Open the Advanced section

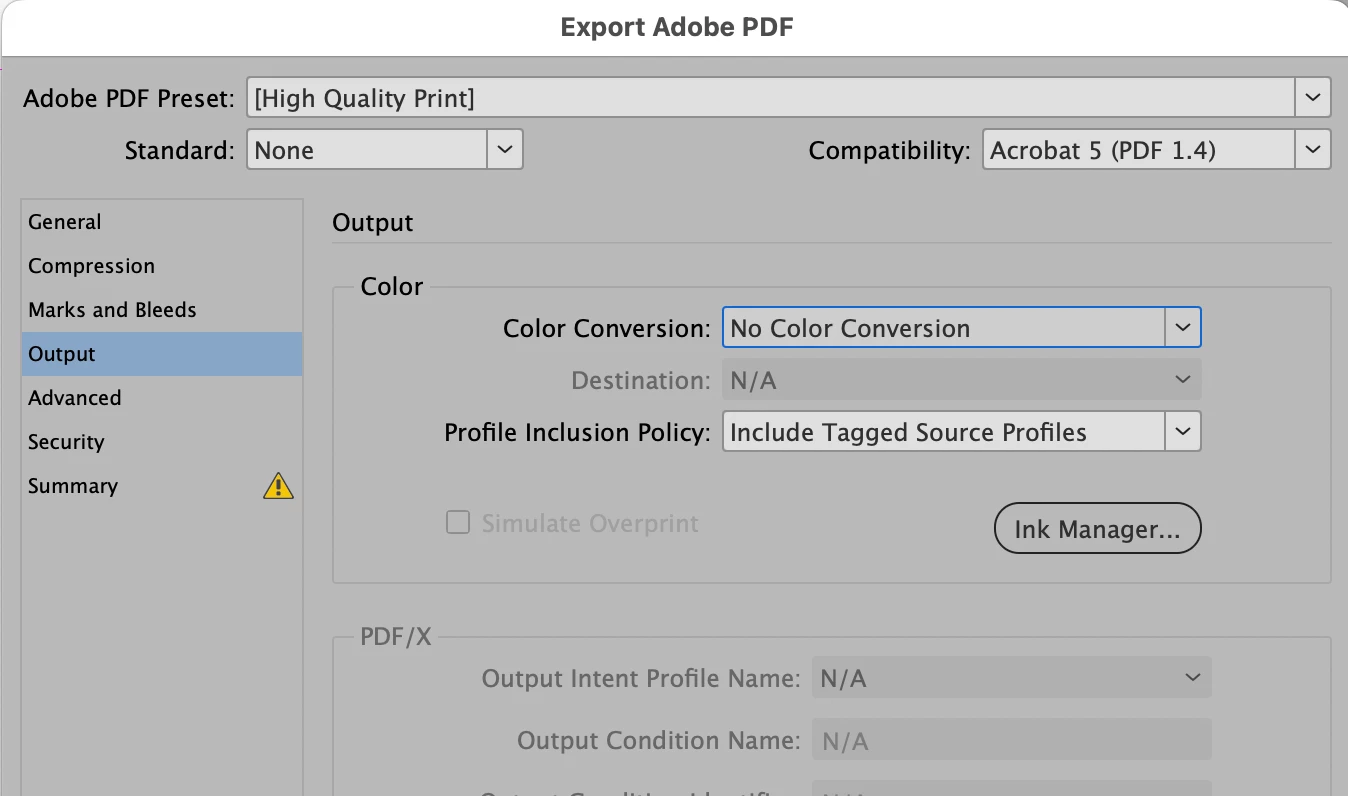(x=75, y=398)
